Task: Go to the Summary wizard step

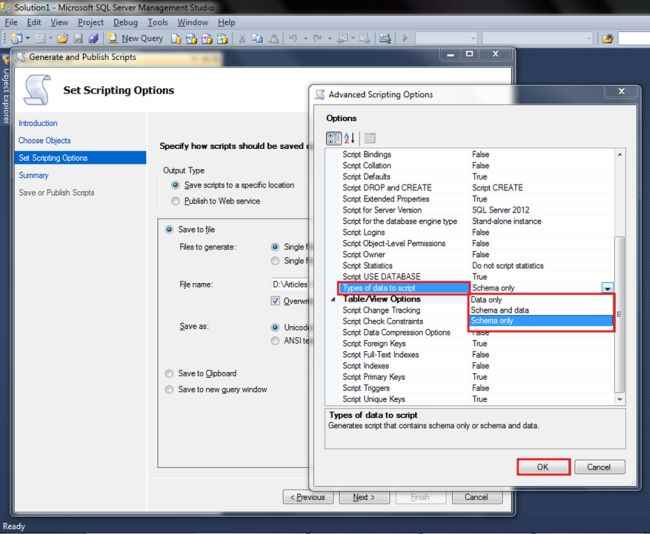Action: click(33, 175)
